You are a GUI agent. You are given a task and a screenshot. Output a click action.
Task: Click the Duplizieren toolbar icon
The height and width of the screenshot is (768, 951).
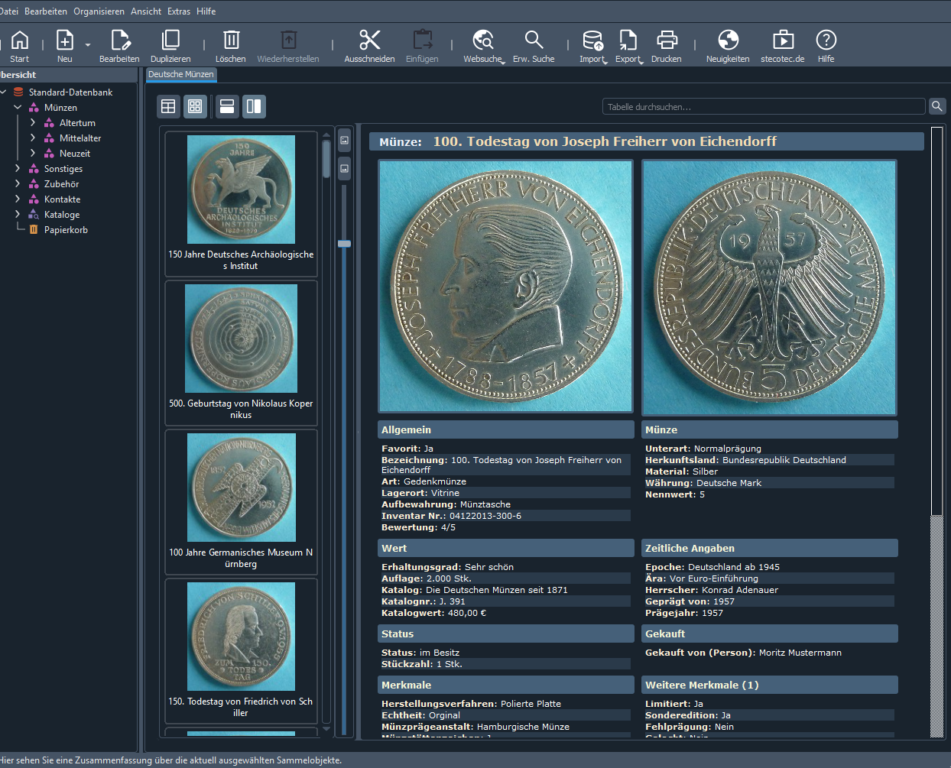click(170, 40)
